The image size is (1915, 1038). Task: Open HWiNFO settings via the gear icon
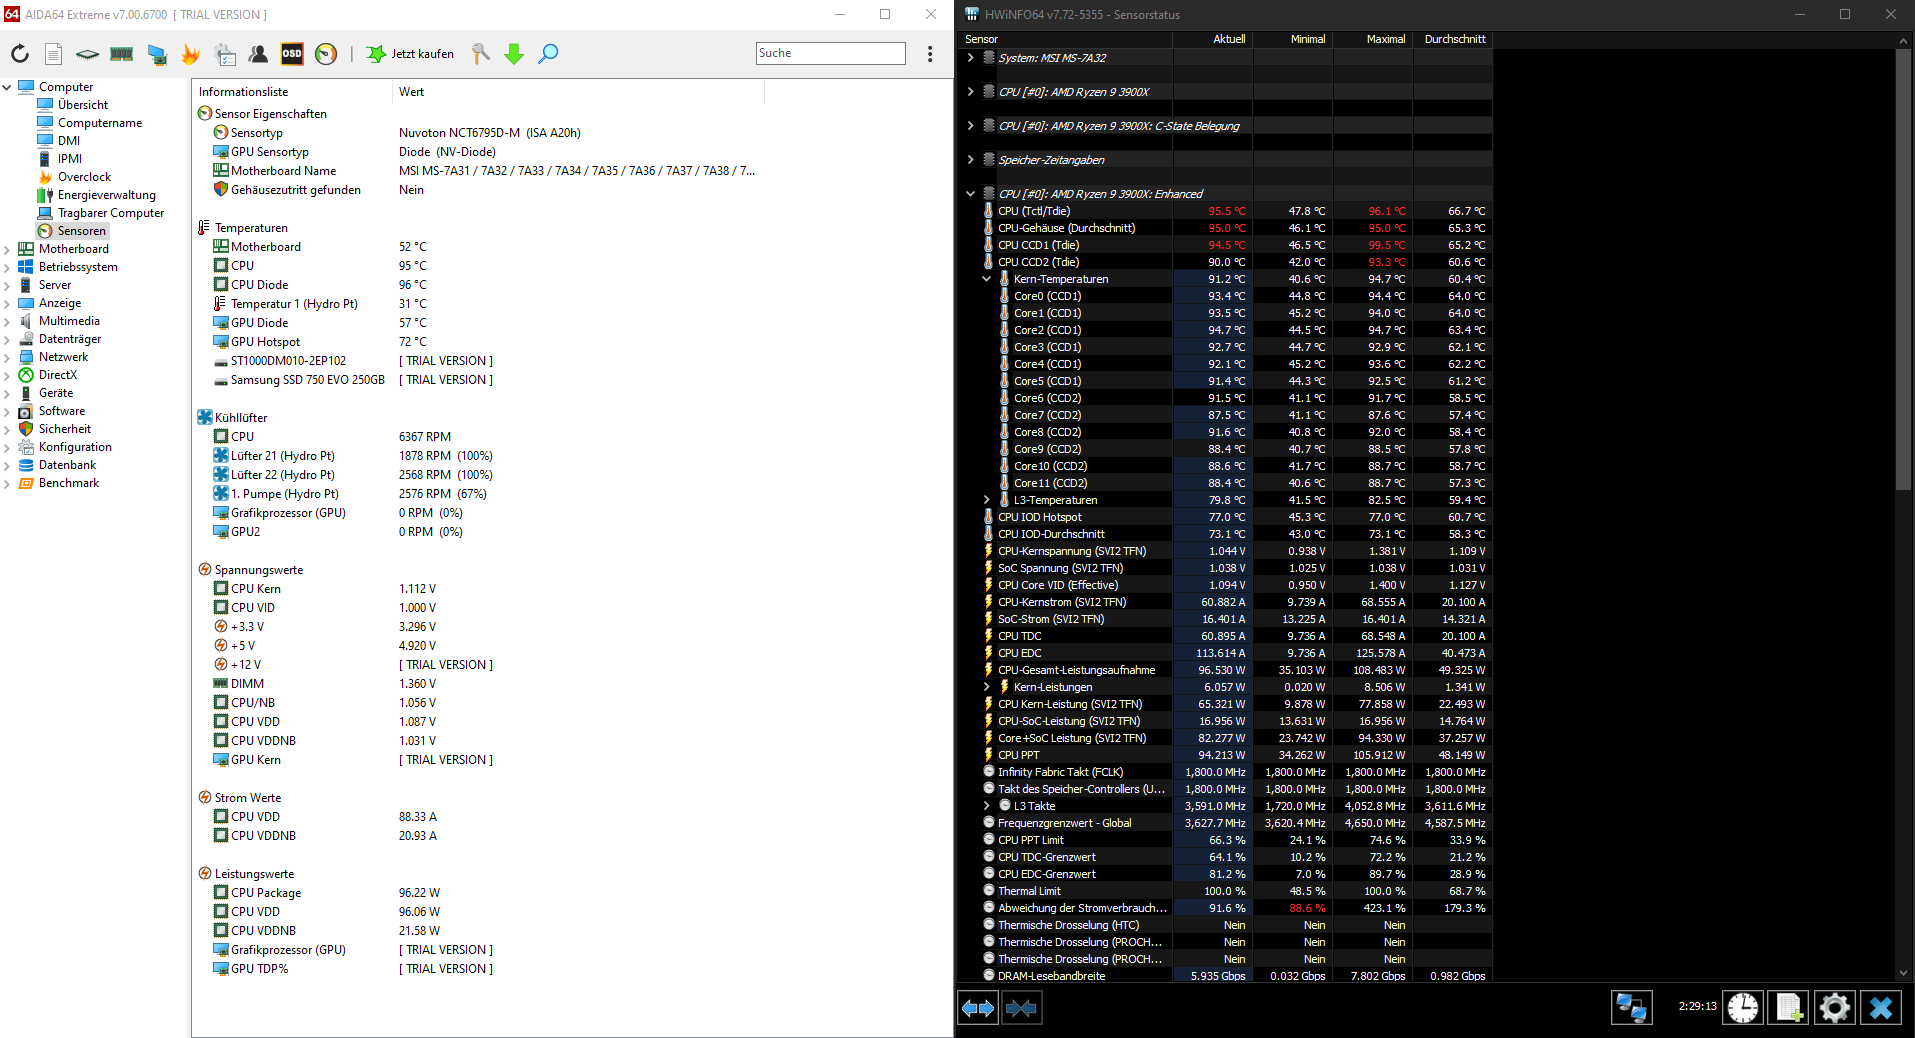[x=1834, y=1008]
